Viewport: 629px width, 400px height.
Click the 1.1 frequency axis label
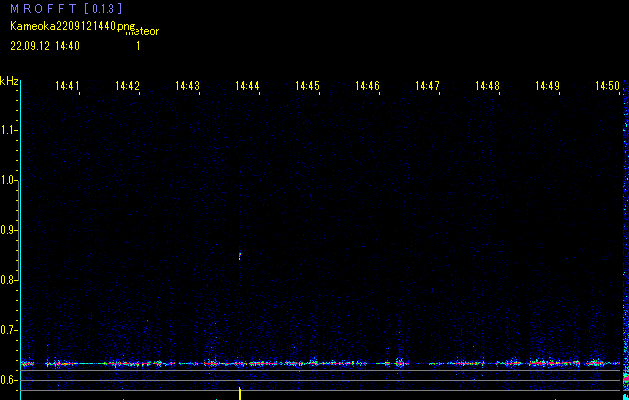(x=8, y=130)
